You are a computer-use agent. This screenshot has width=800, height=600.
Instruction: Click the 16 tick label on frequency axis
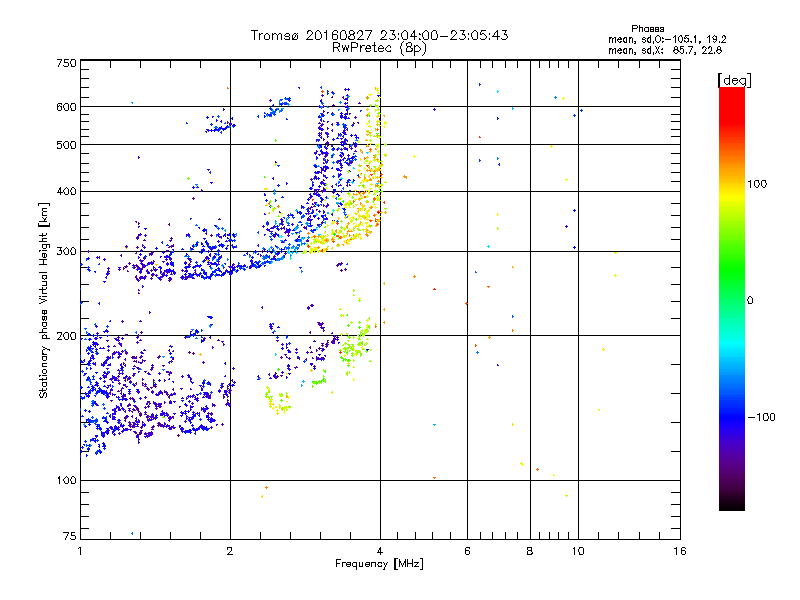point(679,551)
